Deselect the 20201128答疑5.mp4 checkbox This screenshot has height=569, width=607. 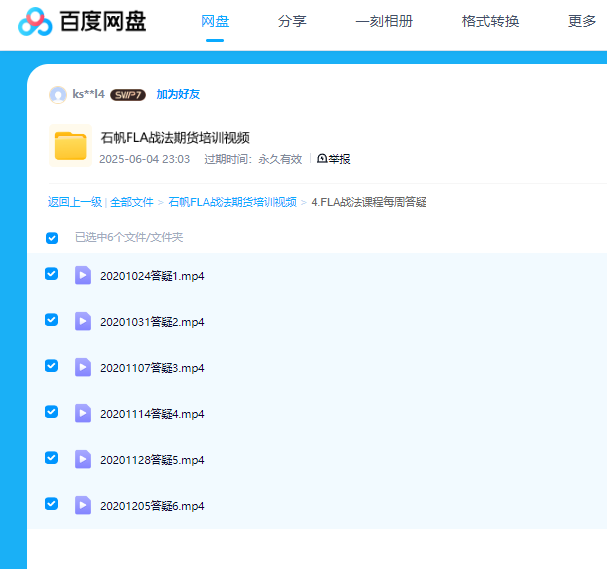coord(52,458)
